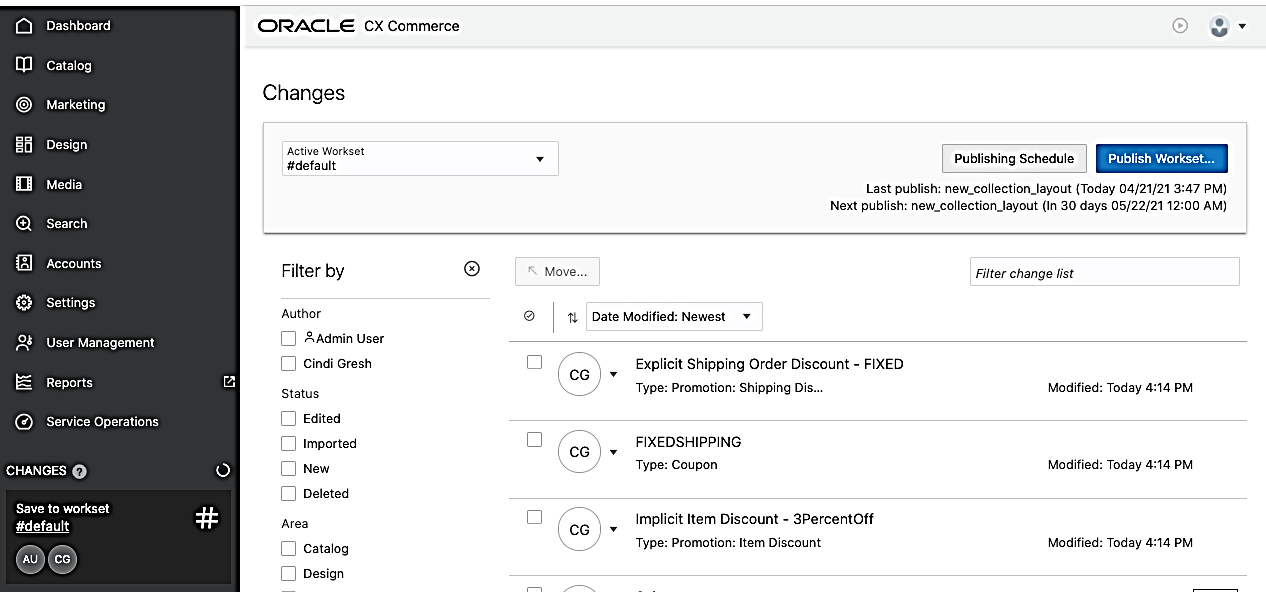Screen dimensions: 1266x592
Task: Open the Catalog book icon
Action: tap(24, 65)
